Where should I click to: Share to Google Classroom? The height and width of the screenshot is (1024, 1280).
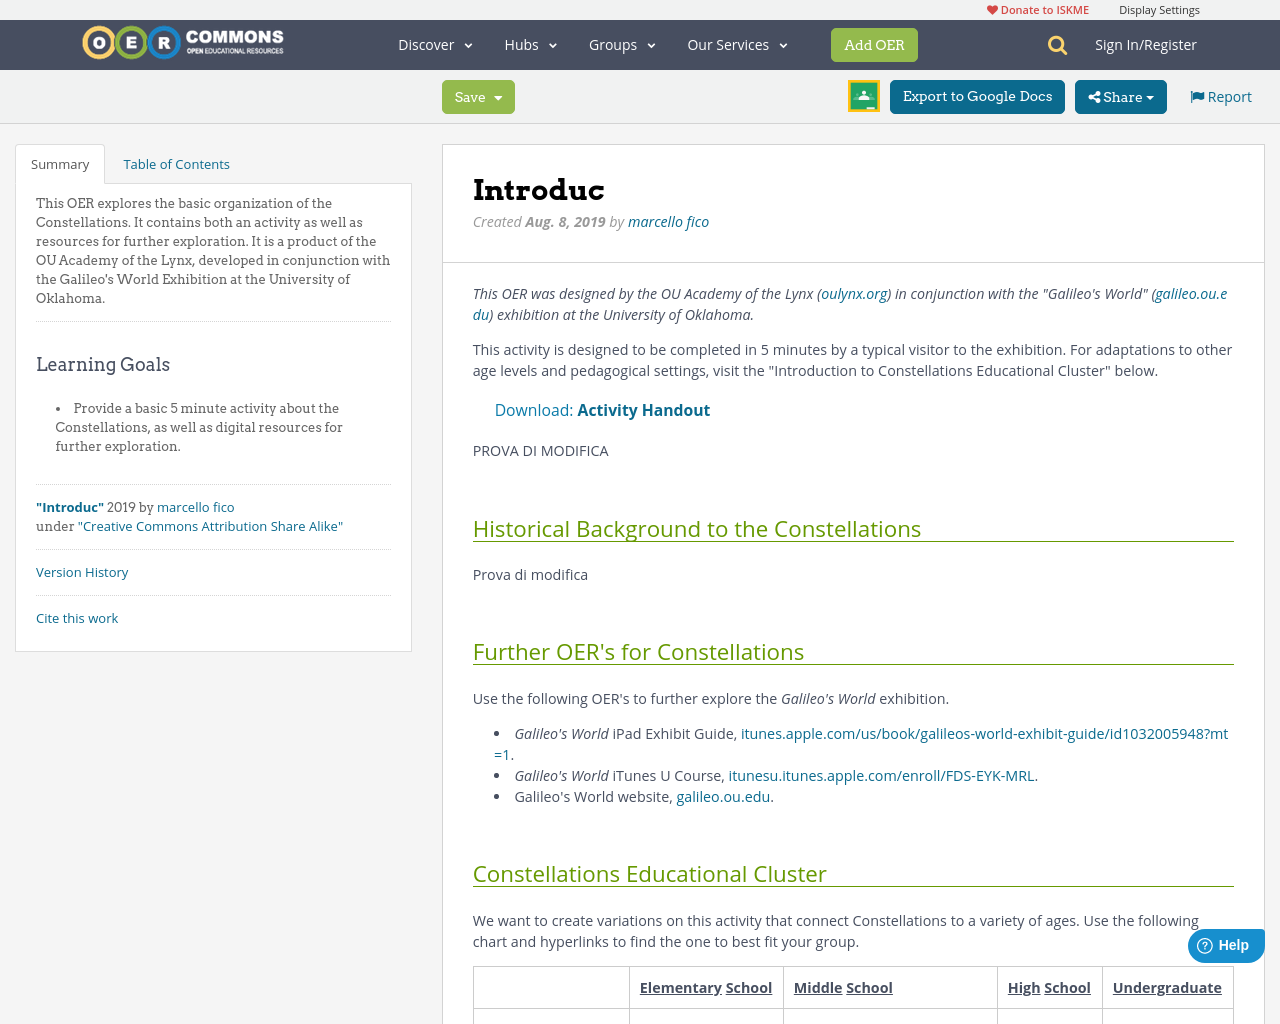tap(863, 96)
